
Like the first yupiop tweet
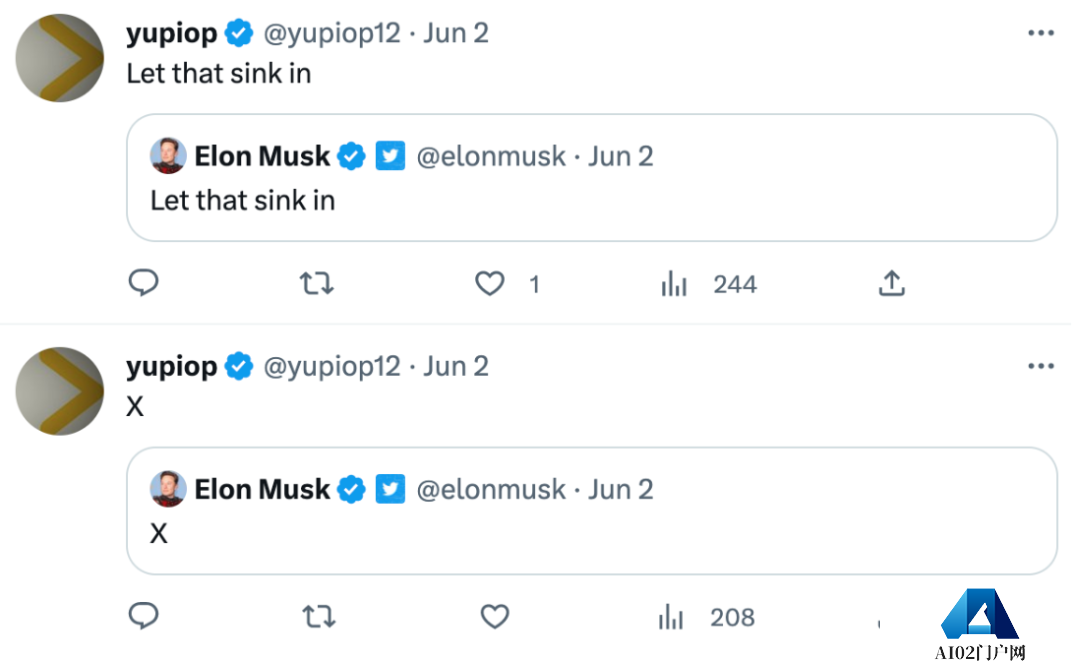coord(489,284)
